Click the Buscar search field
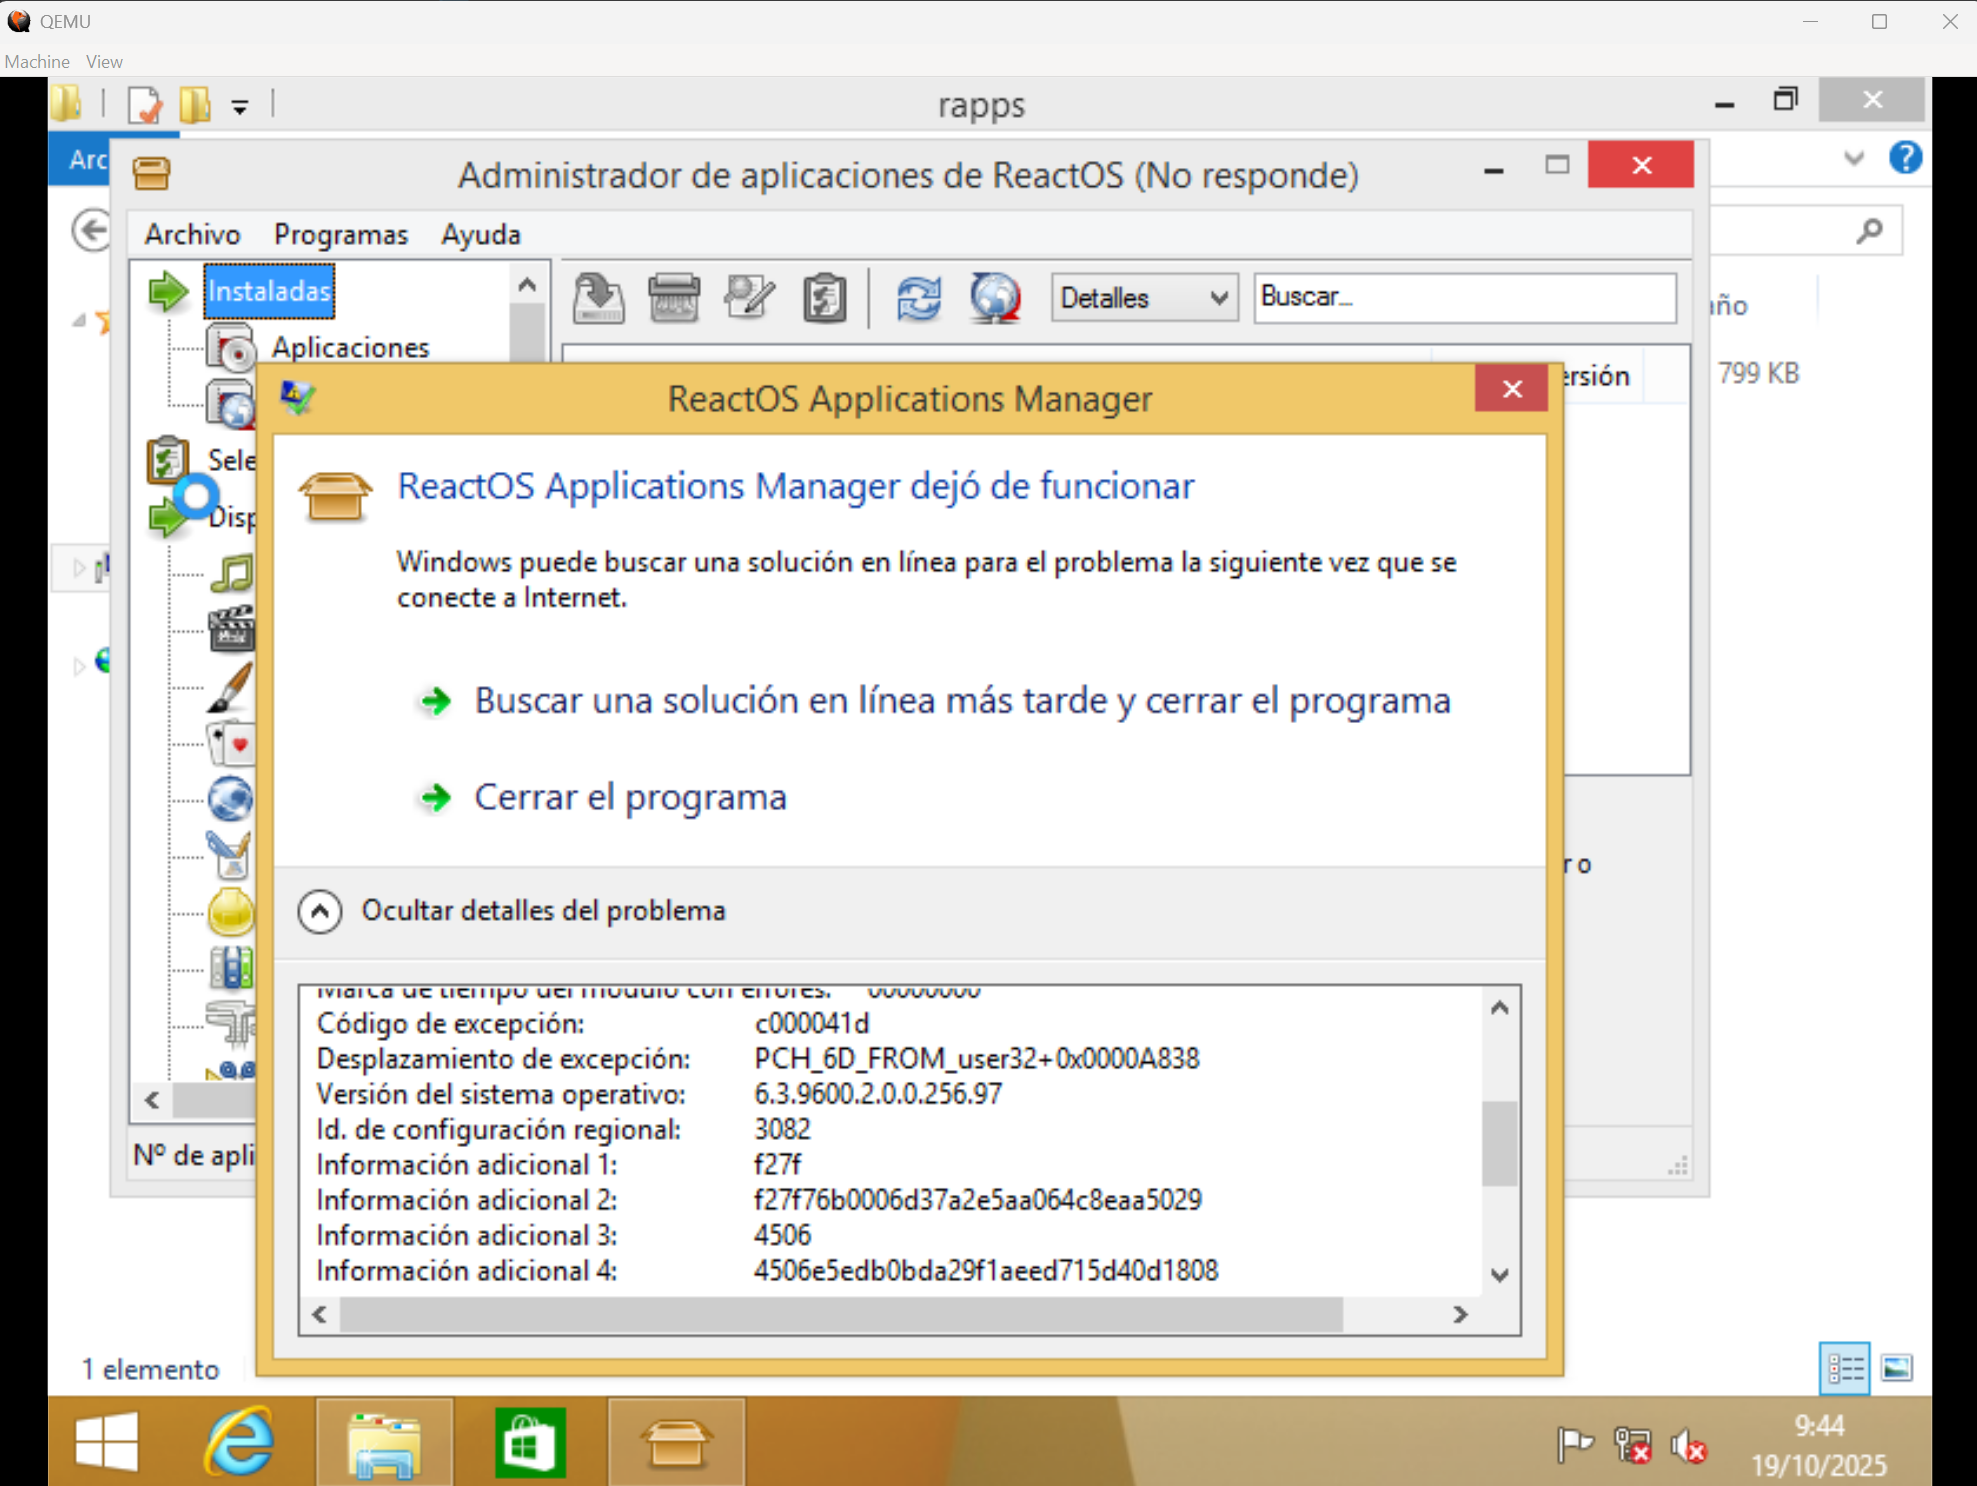Image resolution: width=1977 pixels, height=1486 pixels. [1463, 297]
